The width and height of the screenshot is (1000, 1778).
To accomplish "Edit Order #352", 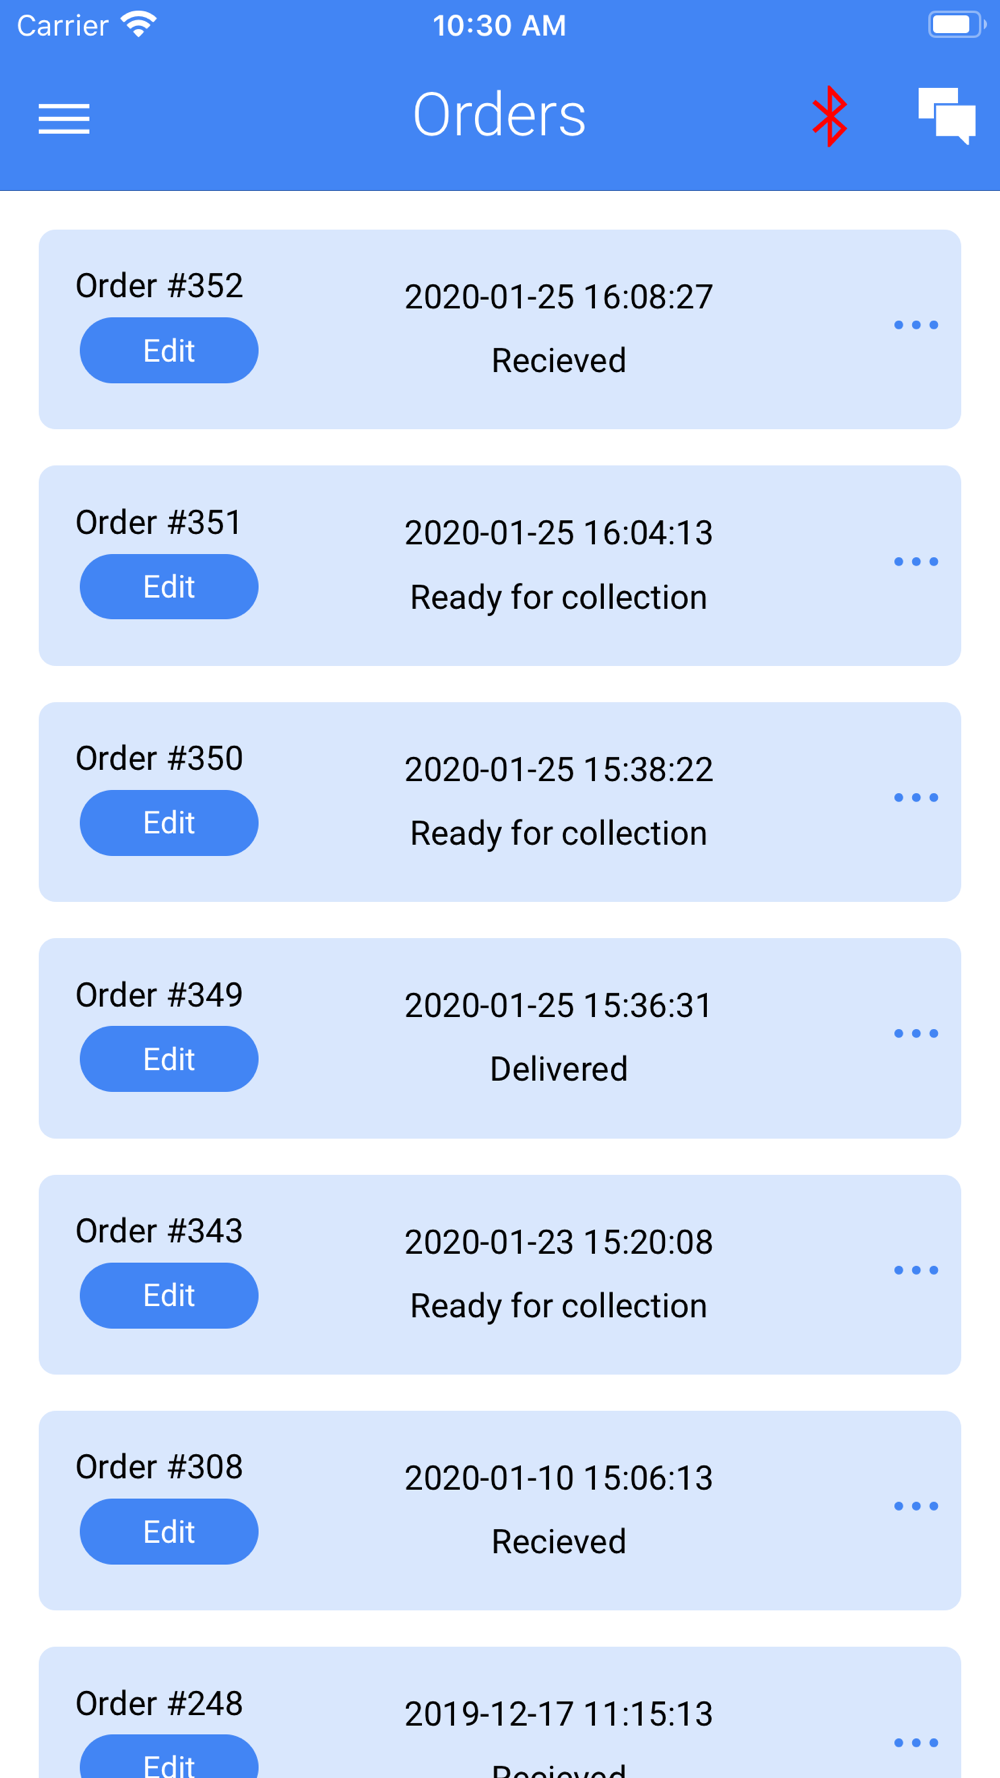I will coord(169,350).
